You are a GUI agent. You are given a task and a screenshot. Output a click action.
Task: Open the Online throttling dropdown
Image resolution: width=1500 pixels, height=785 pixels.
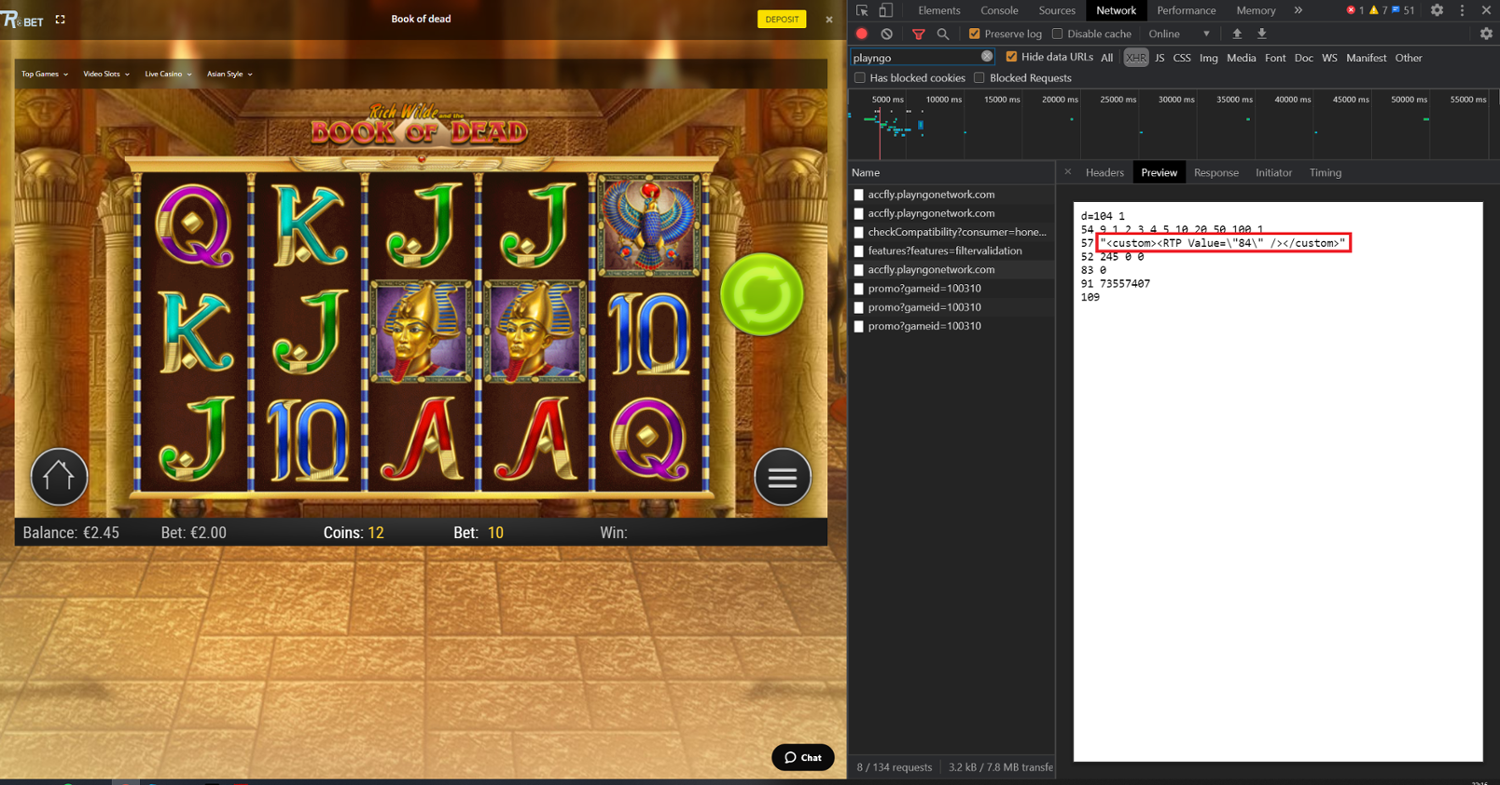click(1179, 34)
